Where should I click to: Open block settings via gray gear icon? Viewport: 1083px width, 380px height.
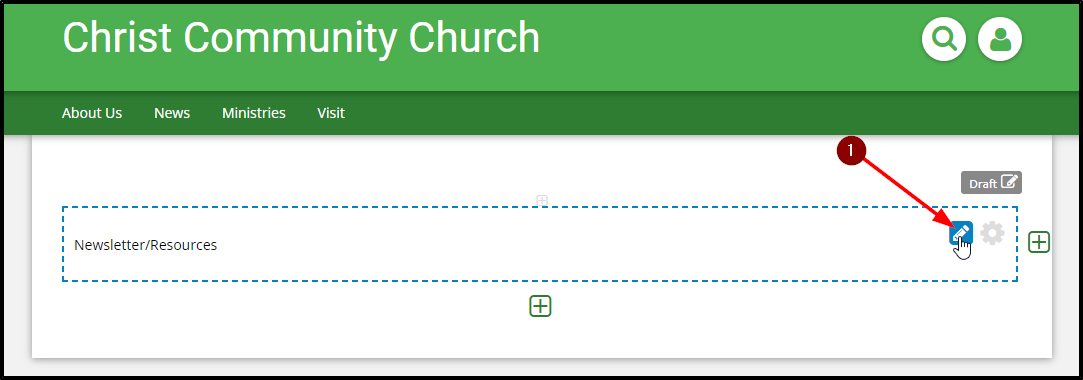[993, 234]
